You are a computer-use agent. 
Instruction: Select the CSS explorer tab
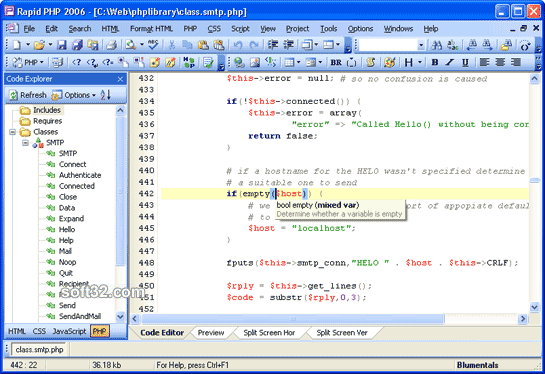click(x=39, y=331)
